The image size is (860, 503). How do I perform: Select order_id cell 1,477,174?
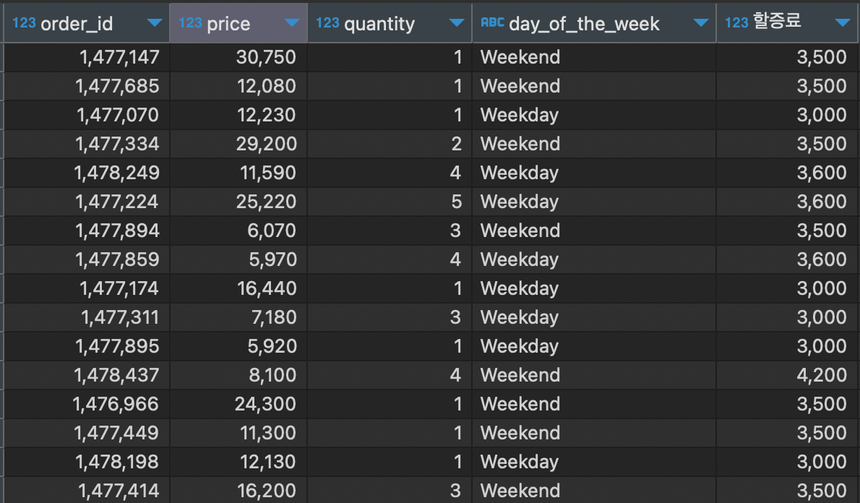click(87, 289)
